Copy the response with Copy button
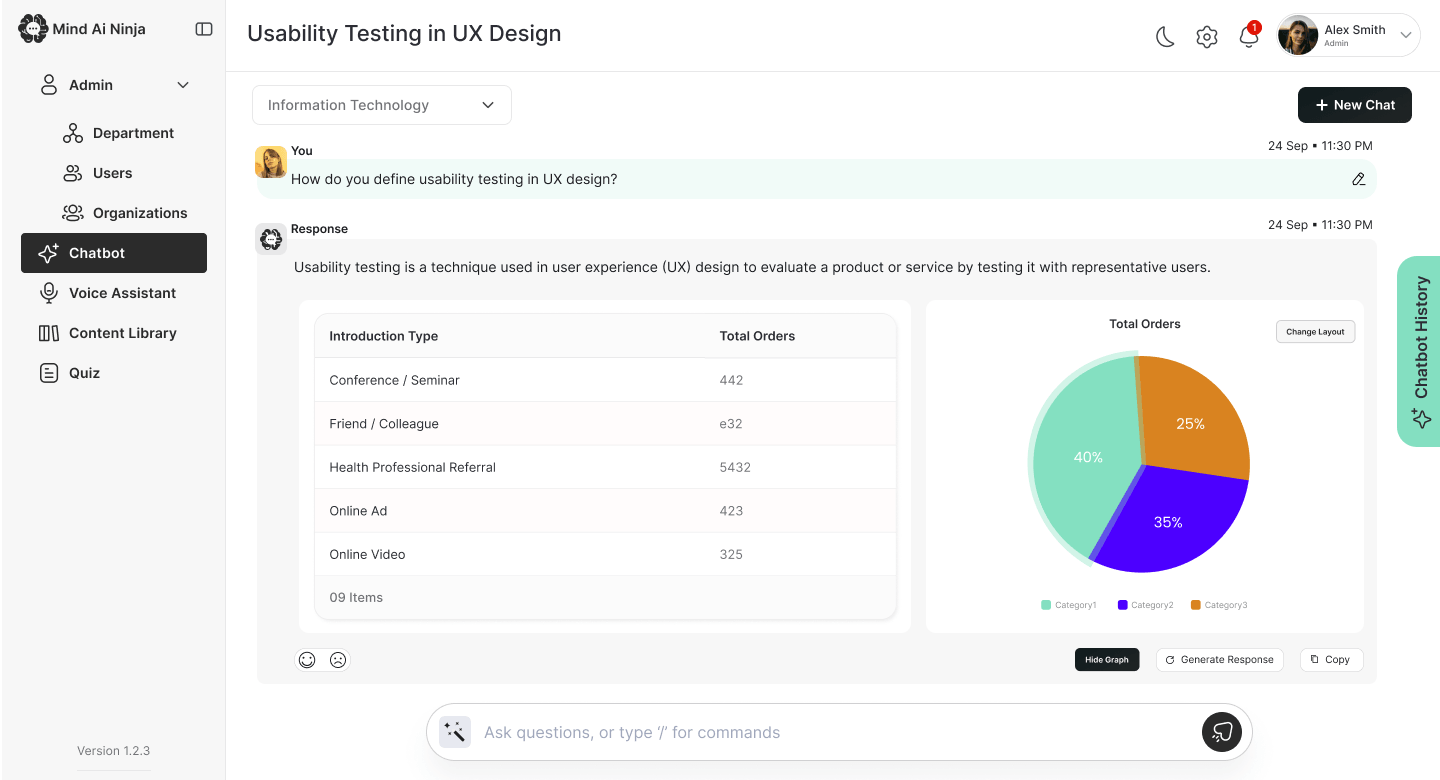 point(1331,660)
